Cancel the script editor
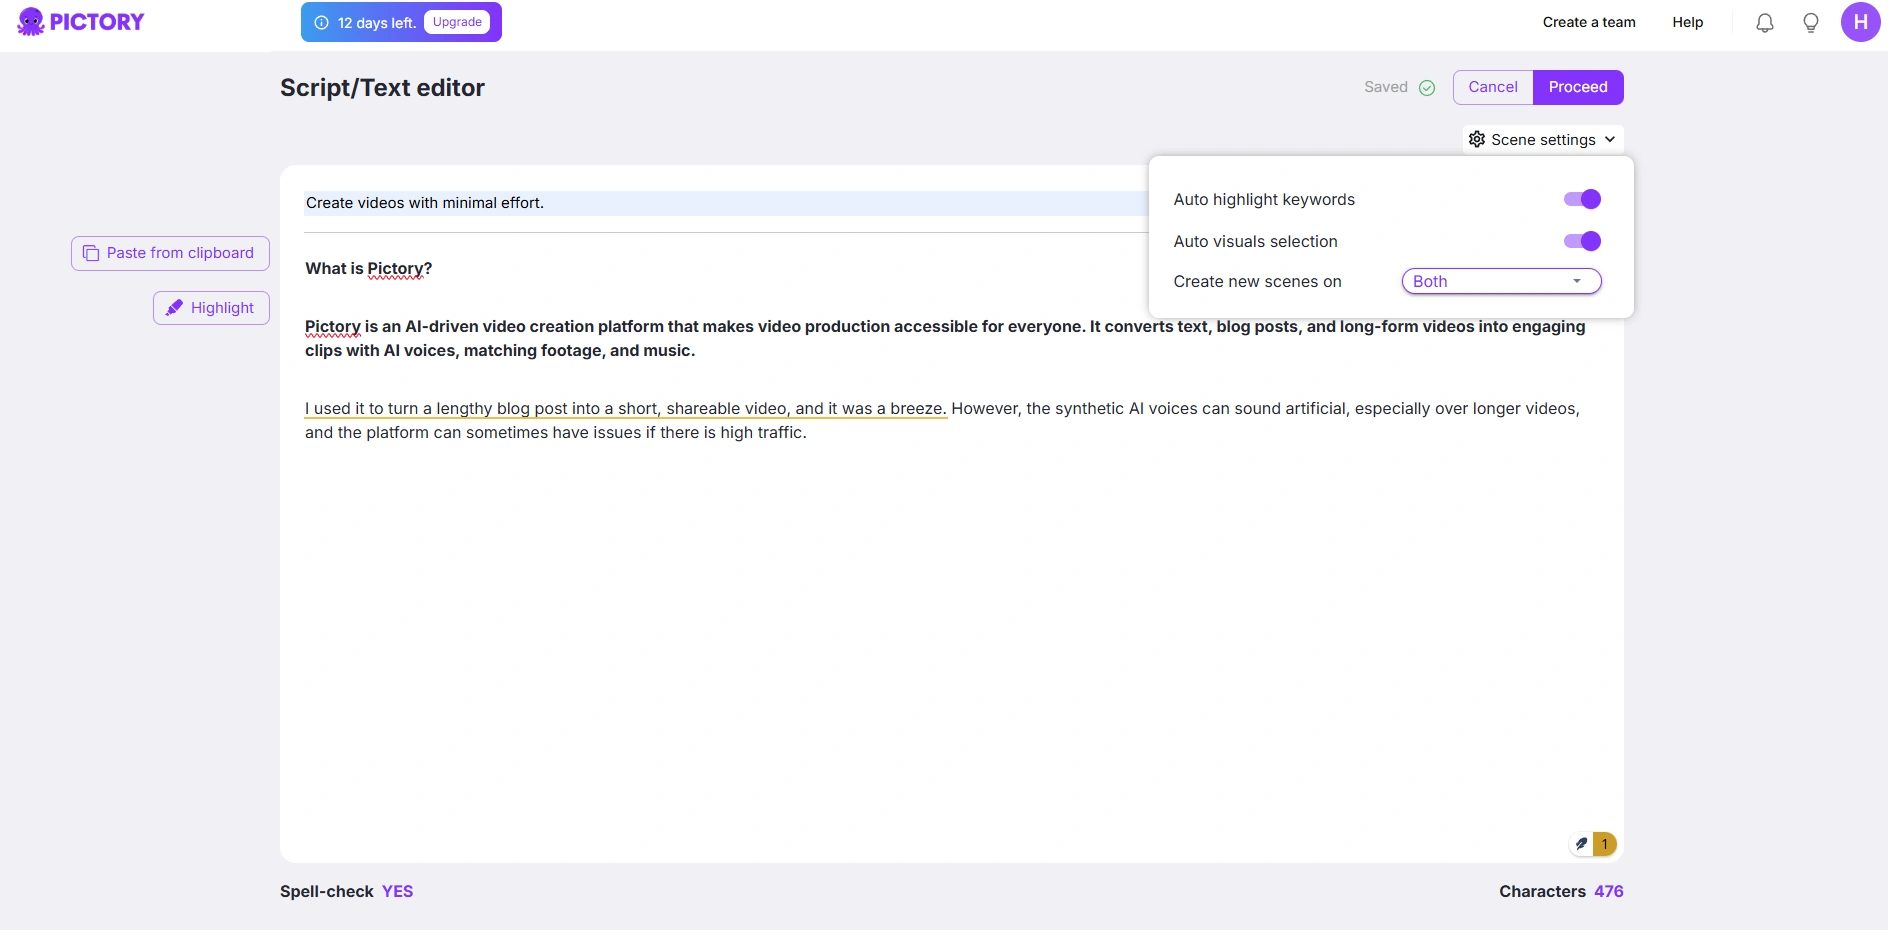 tap(1492, 87)
